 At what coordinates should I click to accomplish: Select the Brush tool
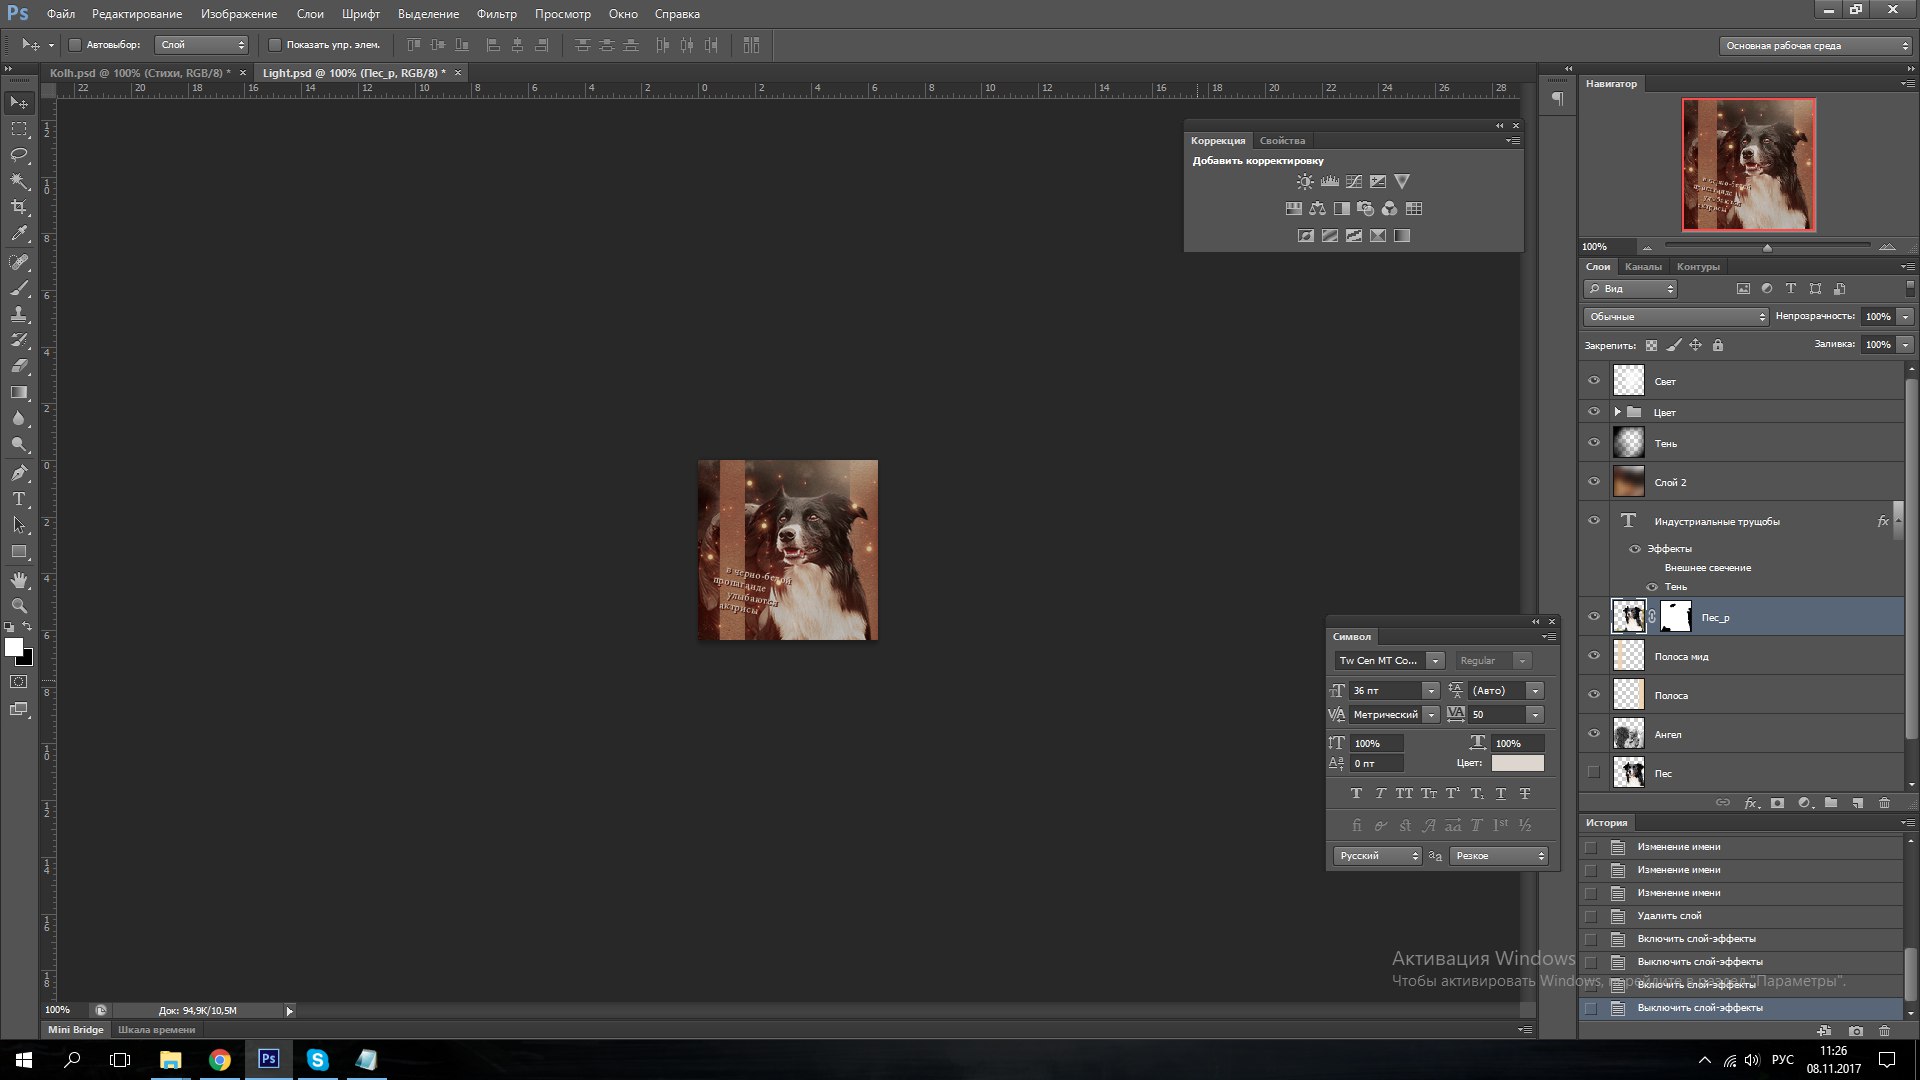coord(19,288)
